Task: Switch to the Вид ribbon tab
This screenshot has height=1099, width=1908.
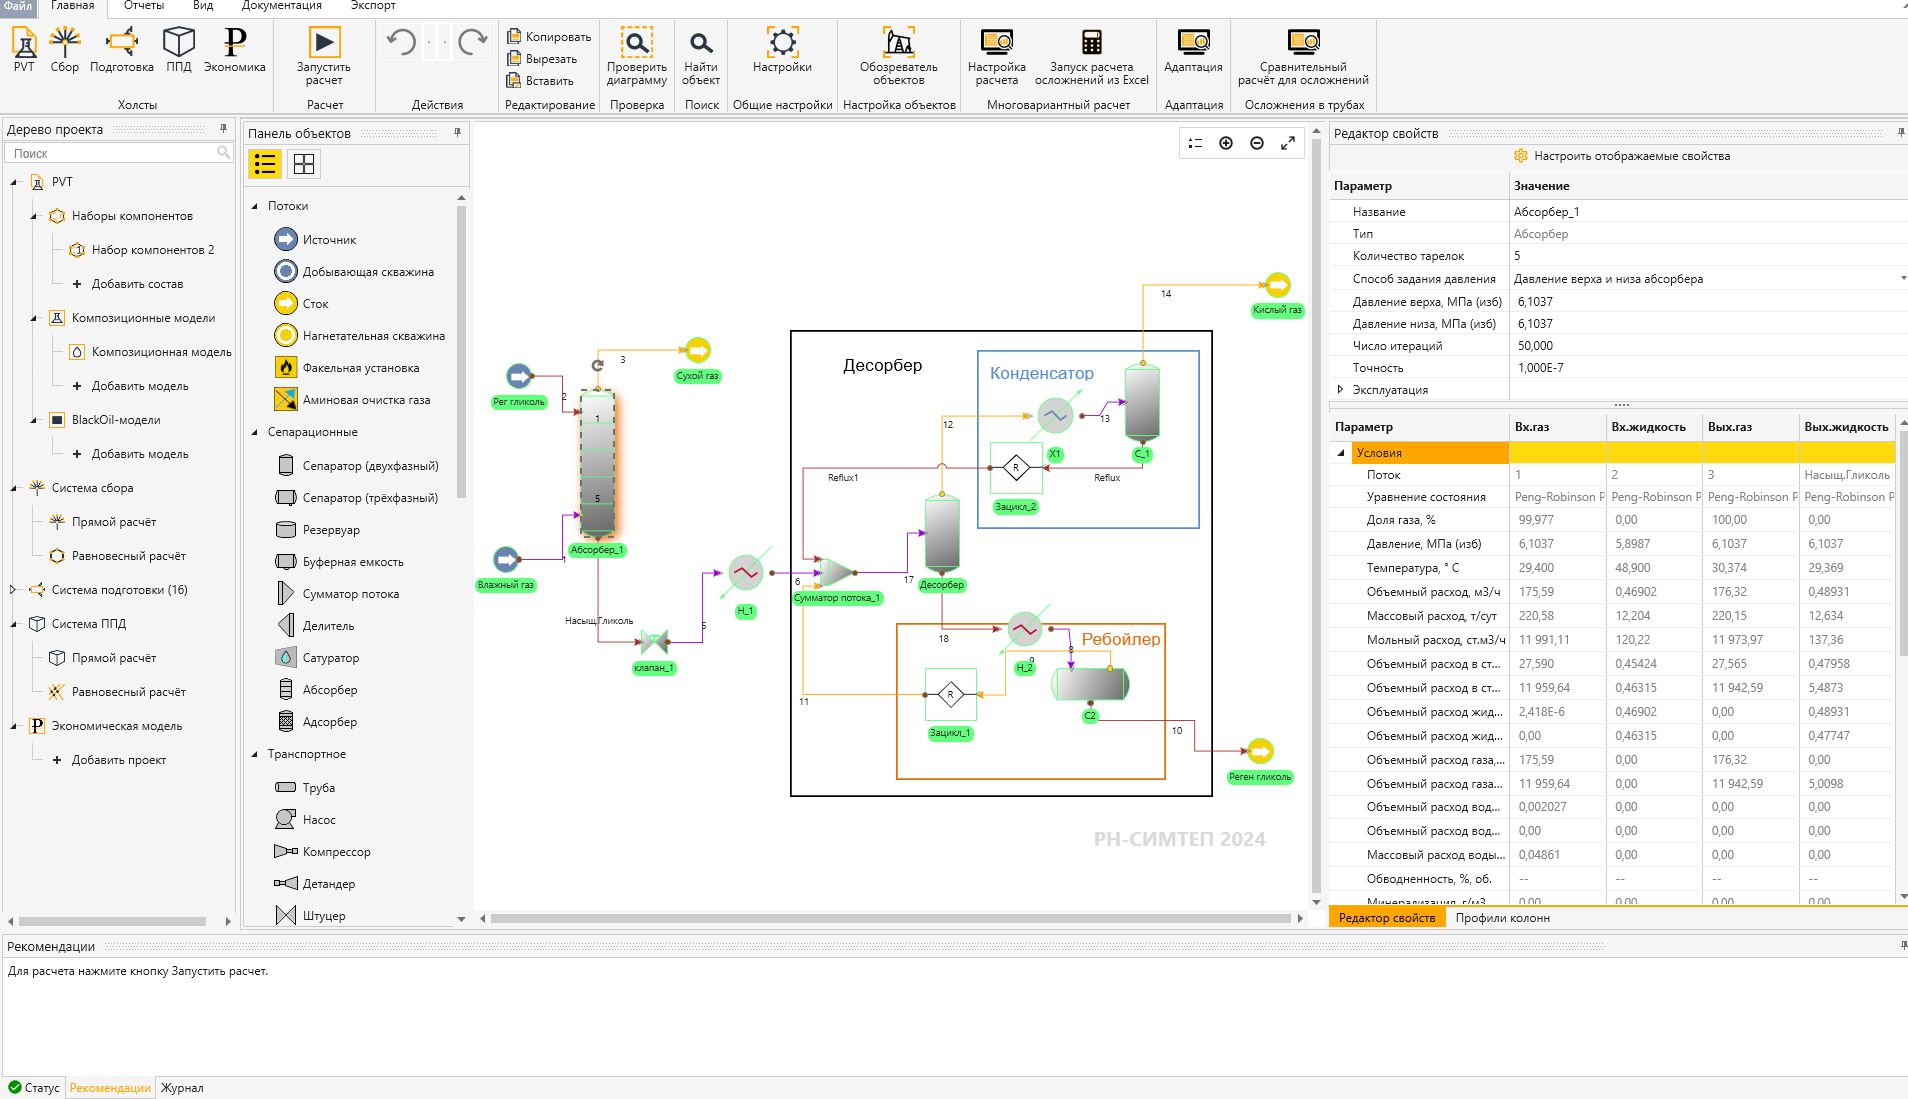Action: (203, 6)
